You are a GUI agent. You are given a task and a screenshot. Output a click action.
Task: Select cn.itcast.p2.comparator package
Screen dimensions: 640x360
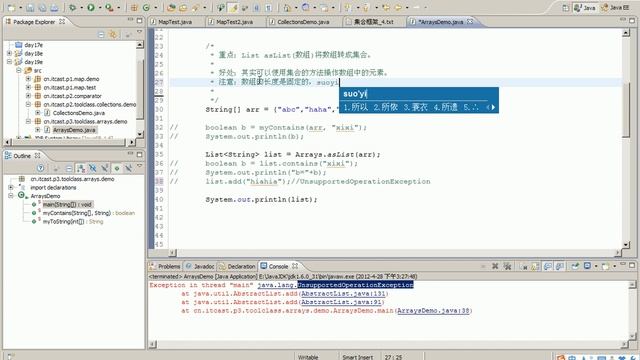[72, 96]
